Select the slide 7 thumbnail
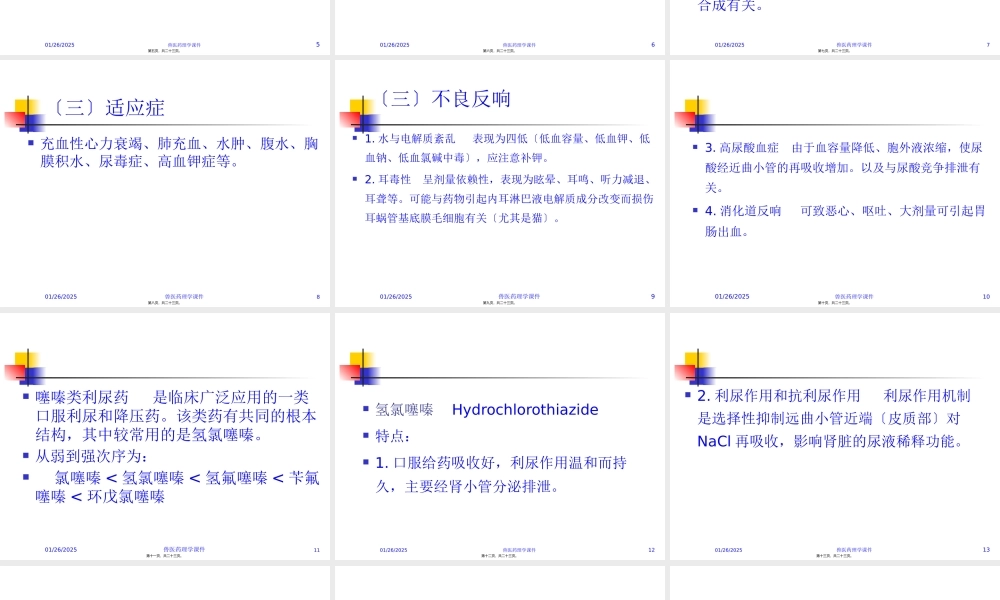This screenshot has width=1000, height=600. pyautogui.click(x=833, y=25)
